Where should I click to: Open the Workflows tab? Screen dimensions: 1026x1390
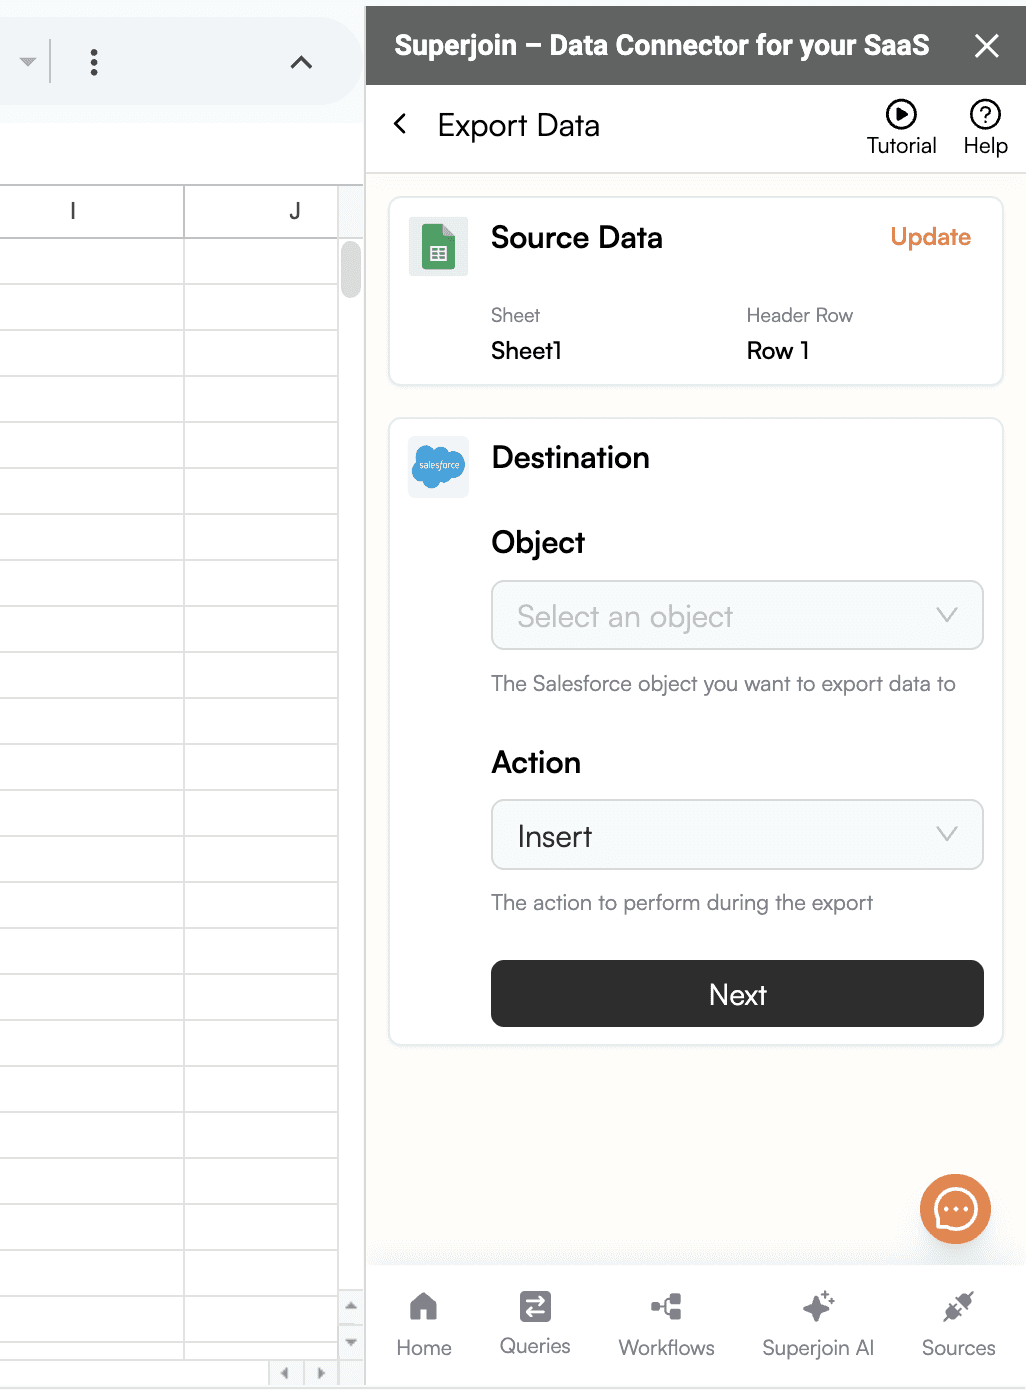[666, 1324]
